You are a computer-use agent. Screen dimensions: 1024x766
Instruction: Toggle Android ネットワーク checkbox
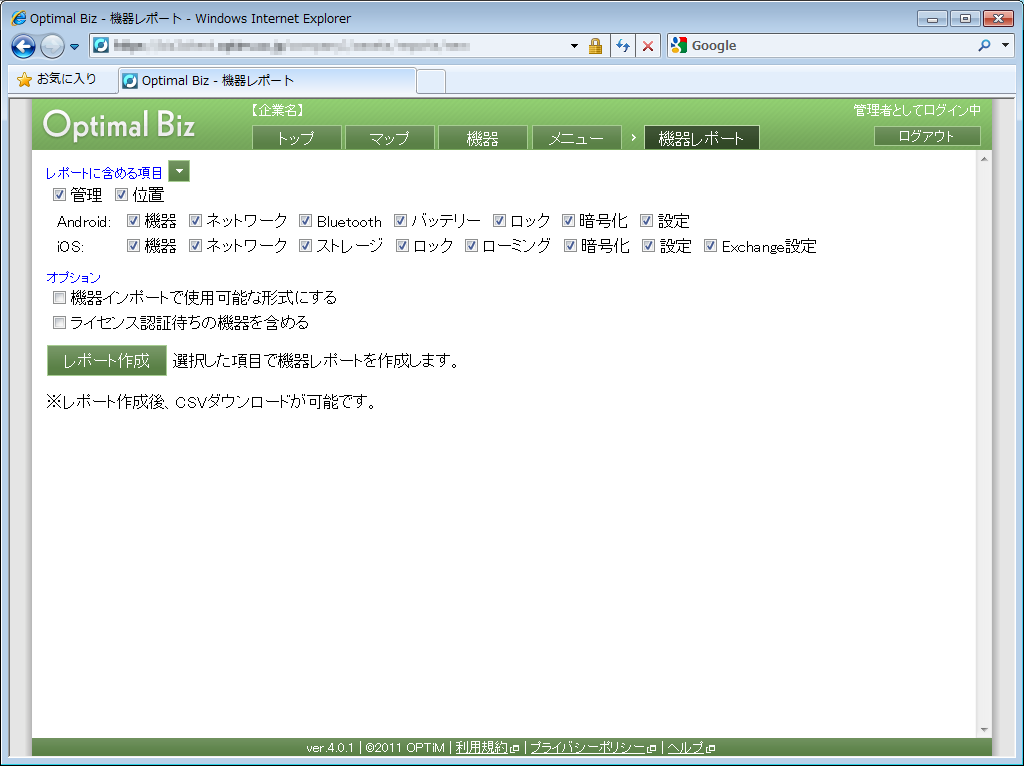[195, 221]
